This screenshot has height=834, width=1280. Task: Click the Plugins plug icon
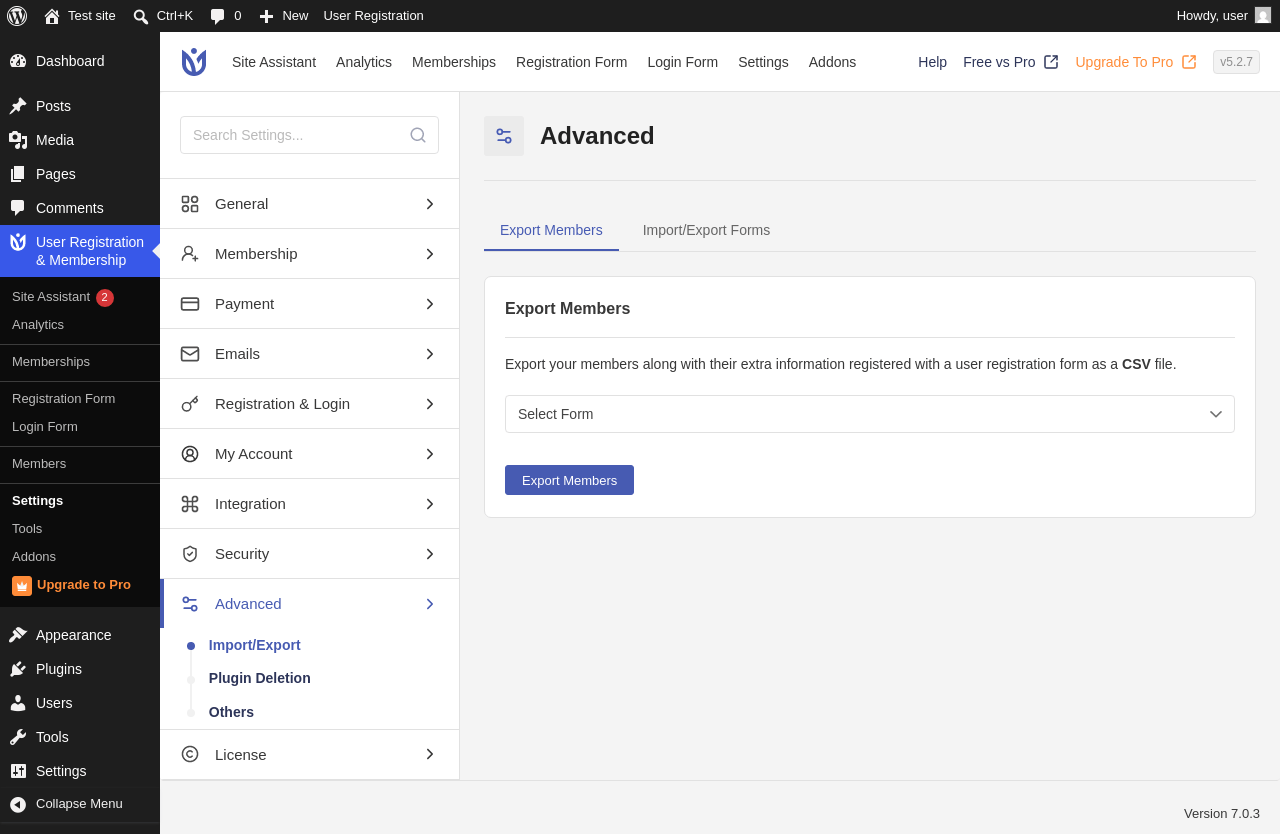(x=18, y=669)
